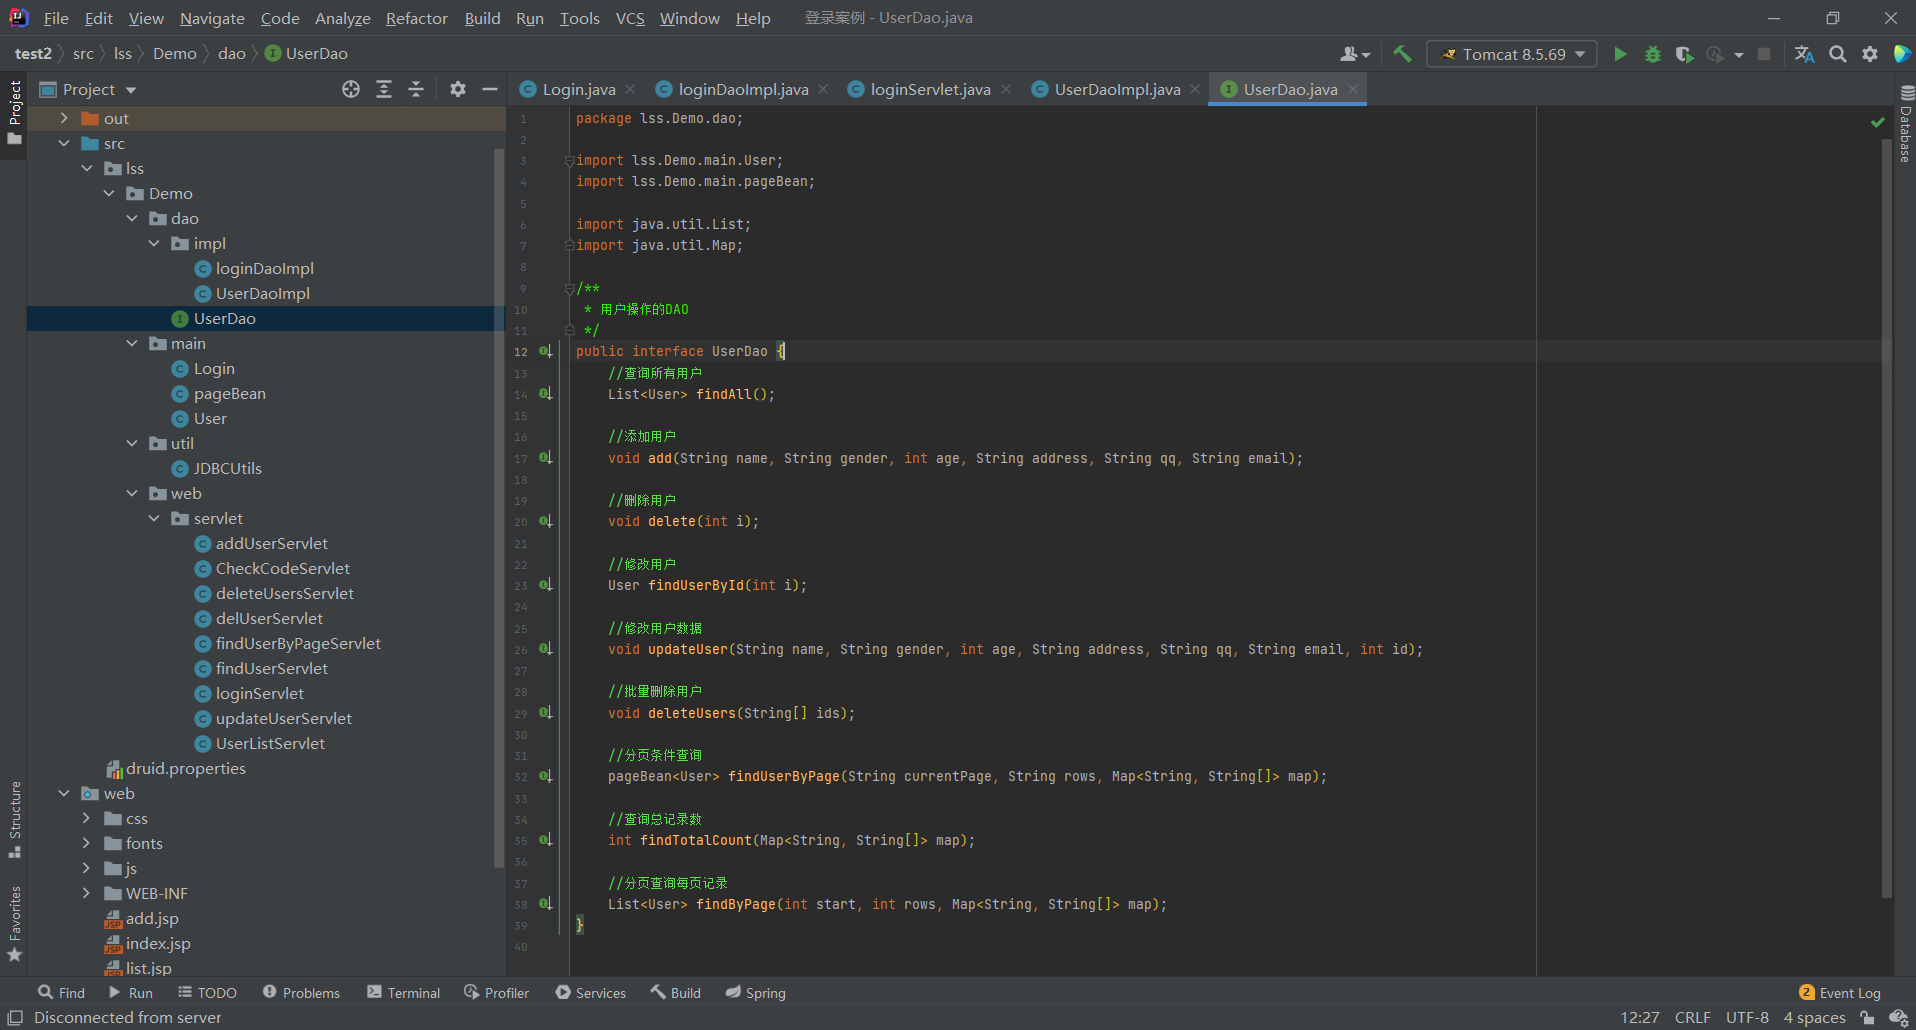Image resolution: width=1916 pixels, height=1030 pixels.
Task: Select JDBCUtils in the project tree
Action: tap(227, 468)
